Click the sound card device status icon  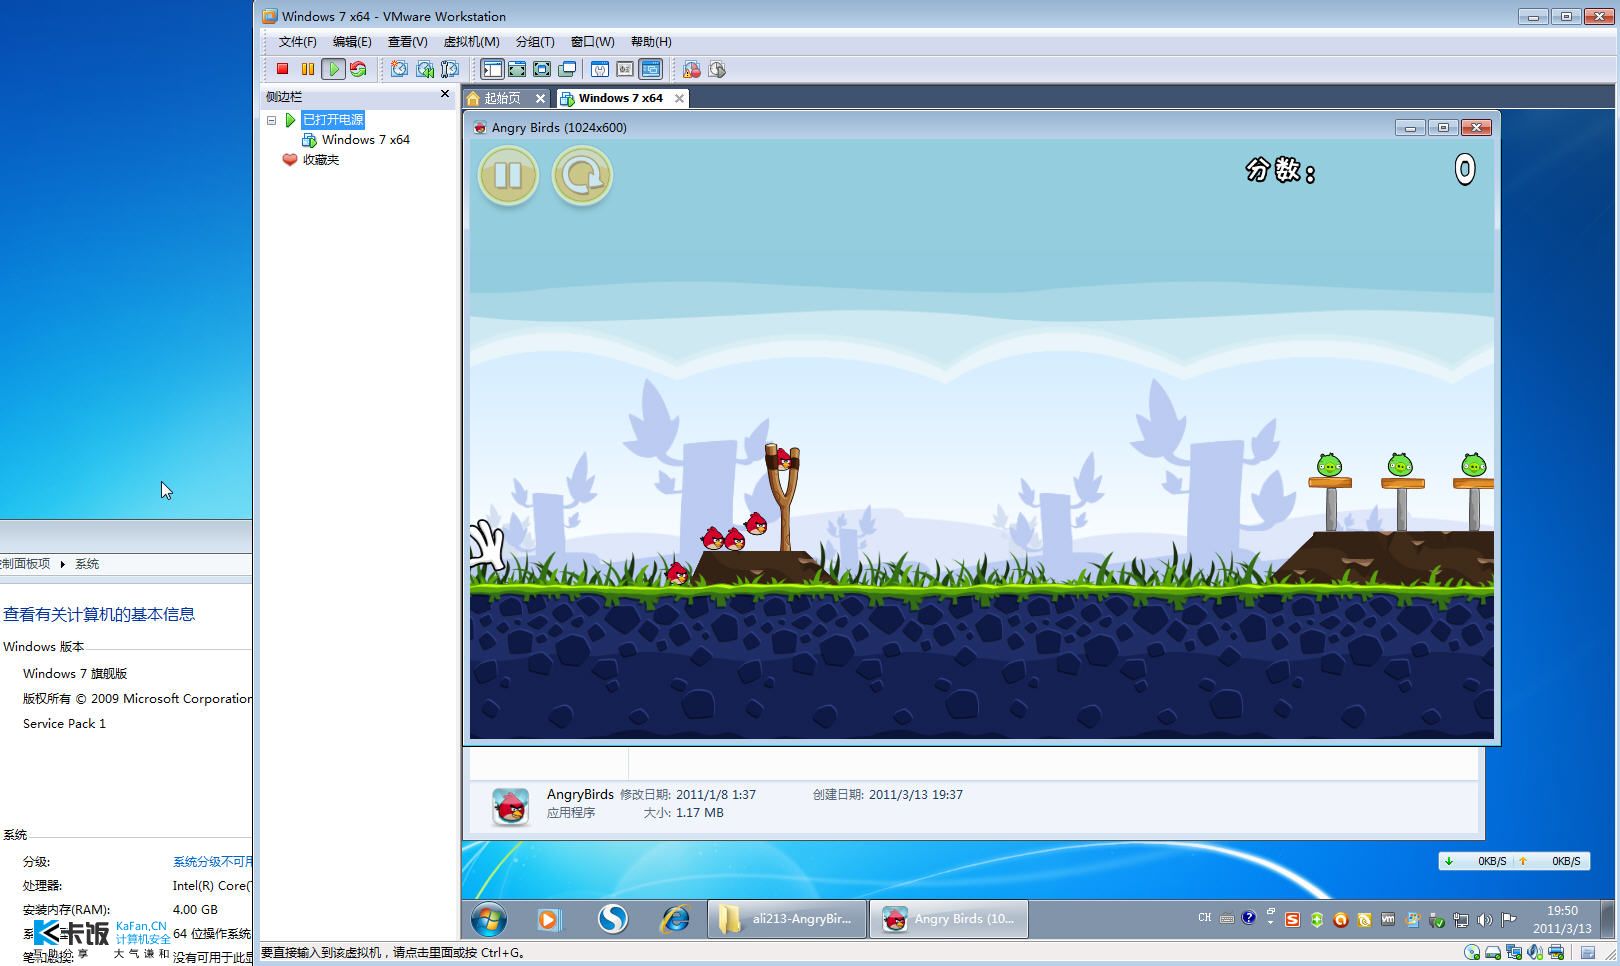(x=1535, y=953)
